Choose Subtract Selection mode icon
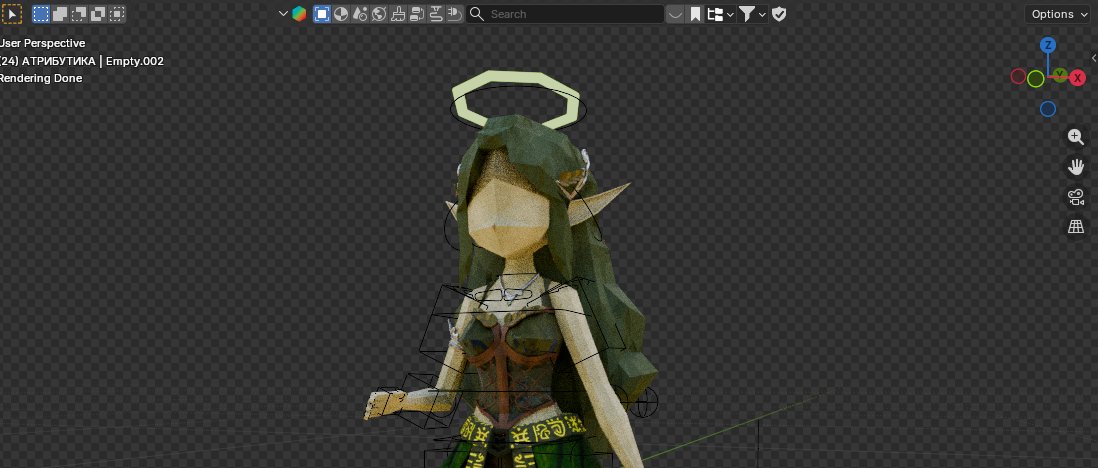This screenshot has height=468, width=1098. coord(79,13)
